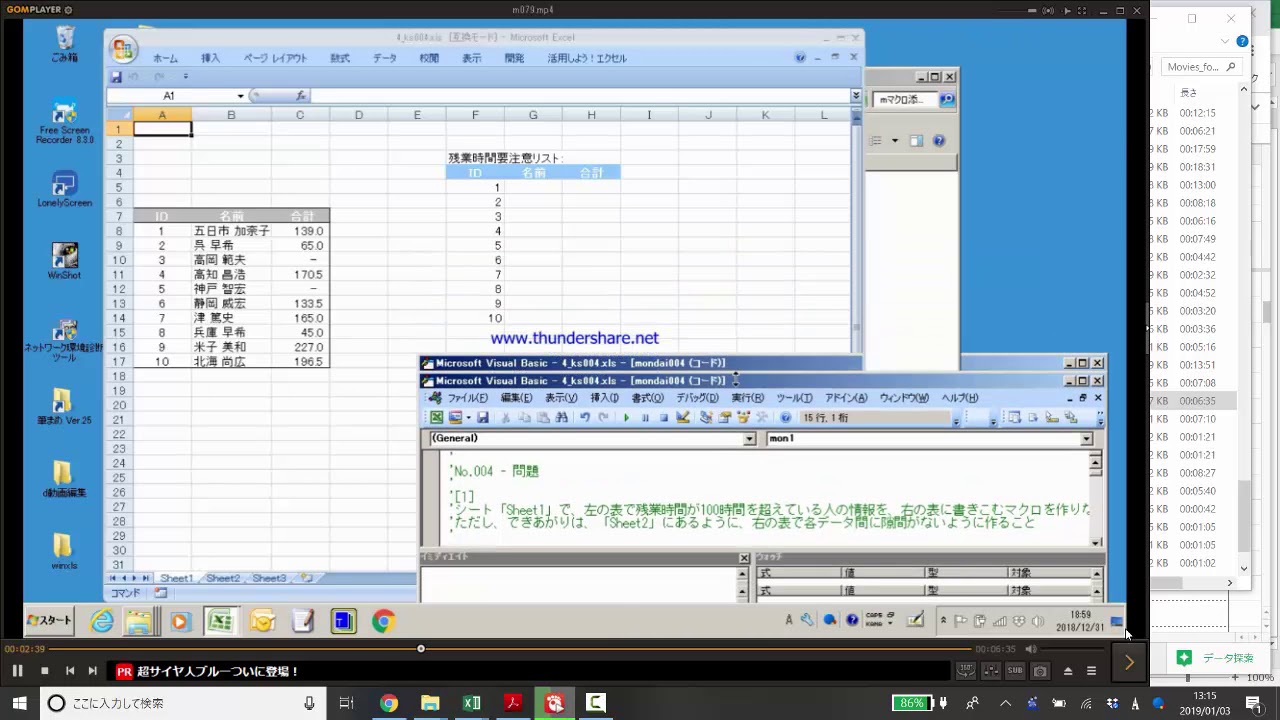Click the orange next arrow panel button
Viewport: 1280px width, 720px height.
1129,662
